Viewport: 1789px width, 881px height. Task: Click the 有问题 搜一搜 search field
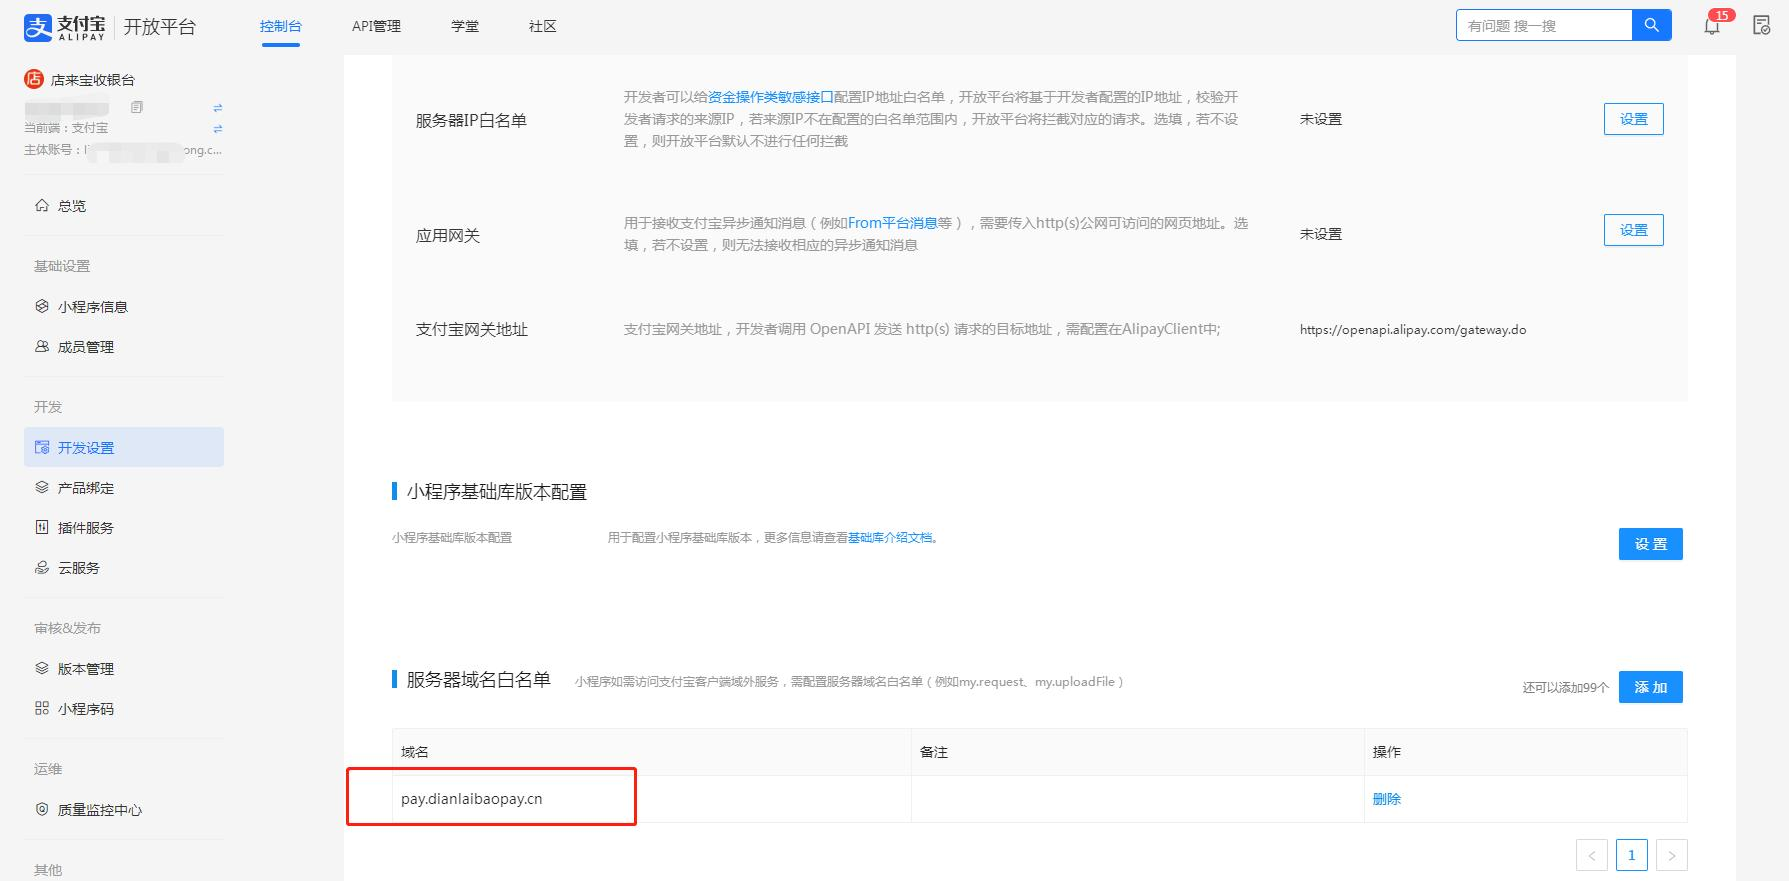pyautogui.click(x=1543, y=25)
